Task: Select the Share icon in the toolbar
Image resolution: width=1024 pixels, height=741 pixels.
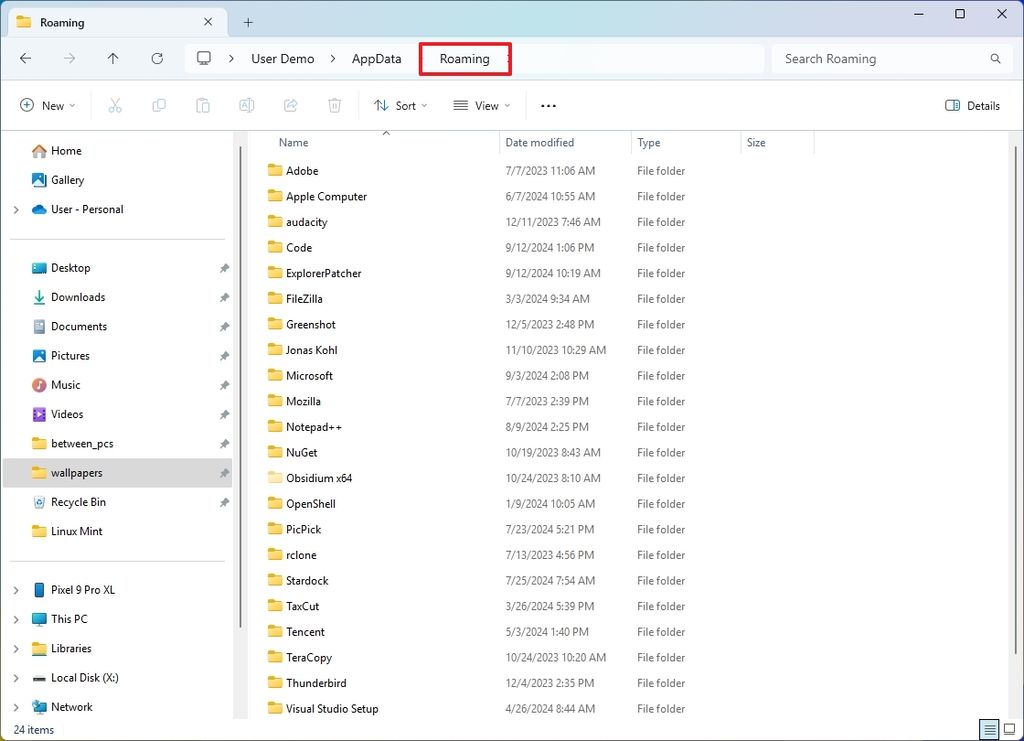Action: coord(291,105)
